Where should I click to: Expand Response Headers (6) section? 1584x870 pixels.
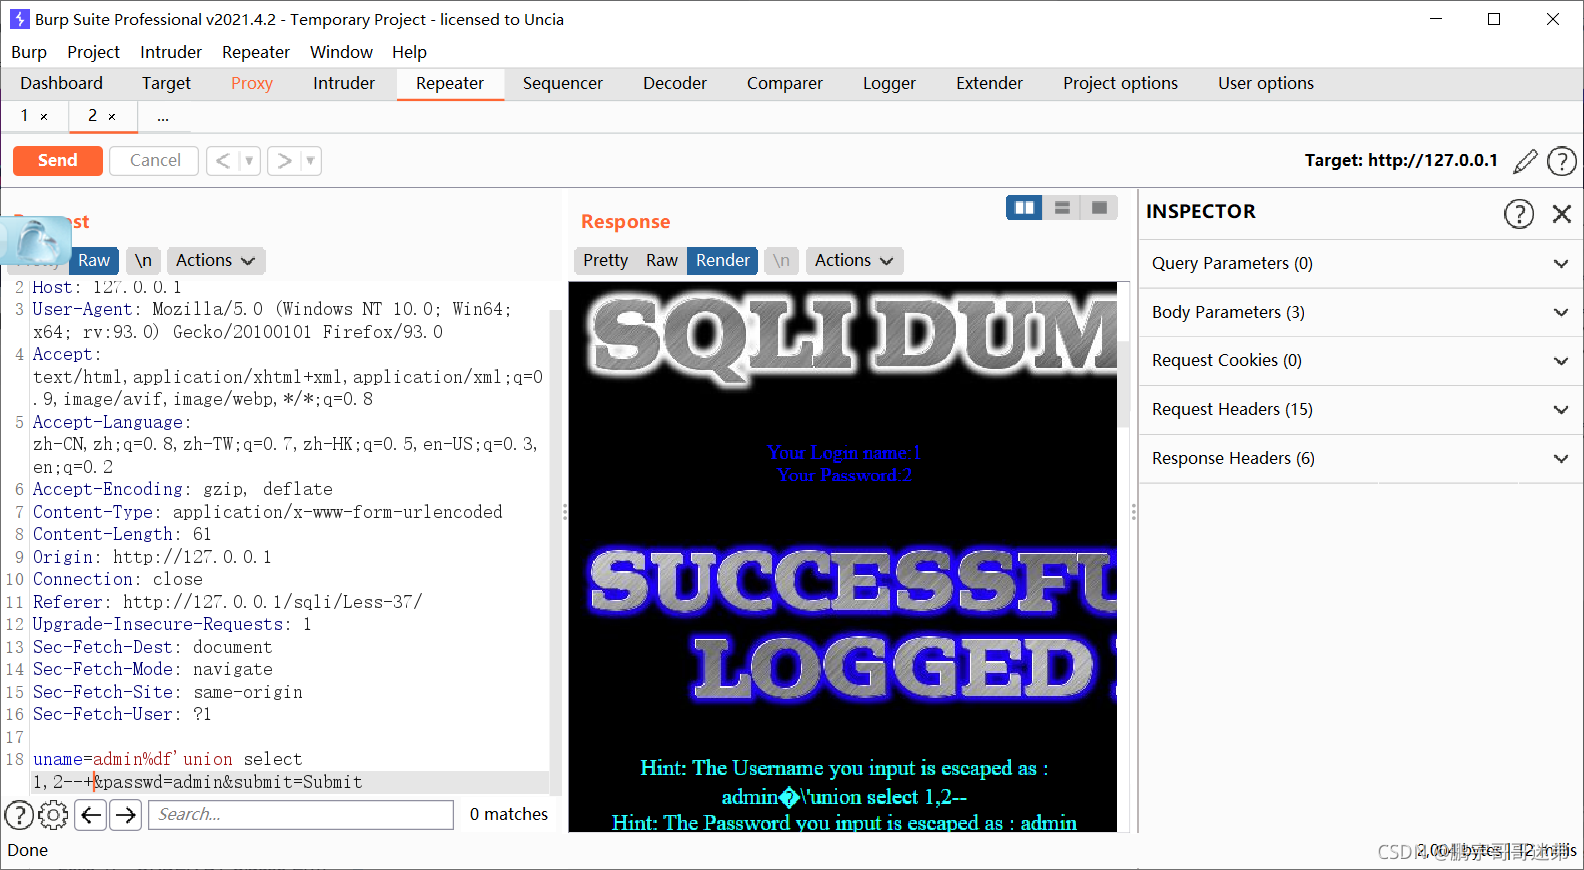click(x=1360, y=459)
